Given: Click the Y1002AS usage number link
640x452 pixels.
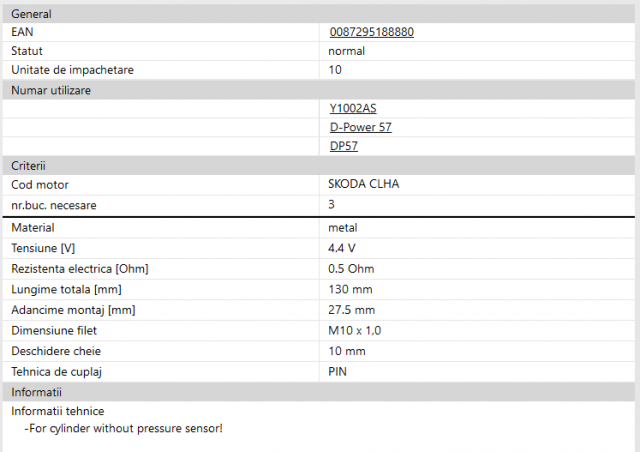Looking at the screenshot, I should click(x=352, y=108).
